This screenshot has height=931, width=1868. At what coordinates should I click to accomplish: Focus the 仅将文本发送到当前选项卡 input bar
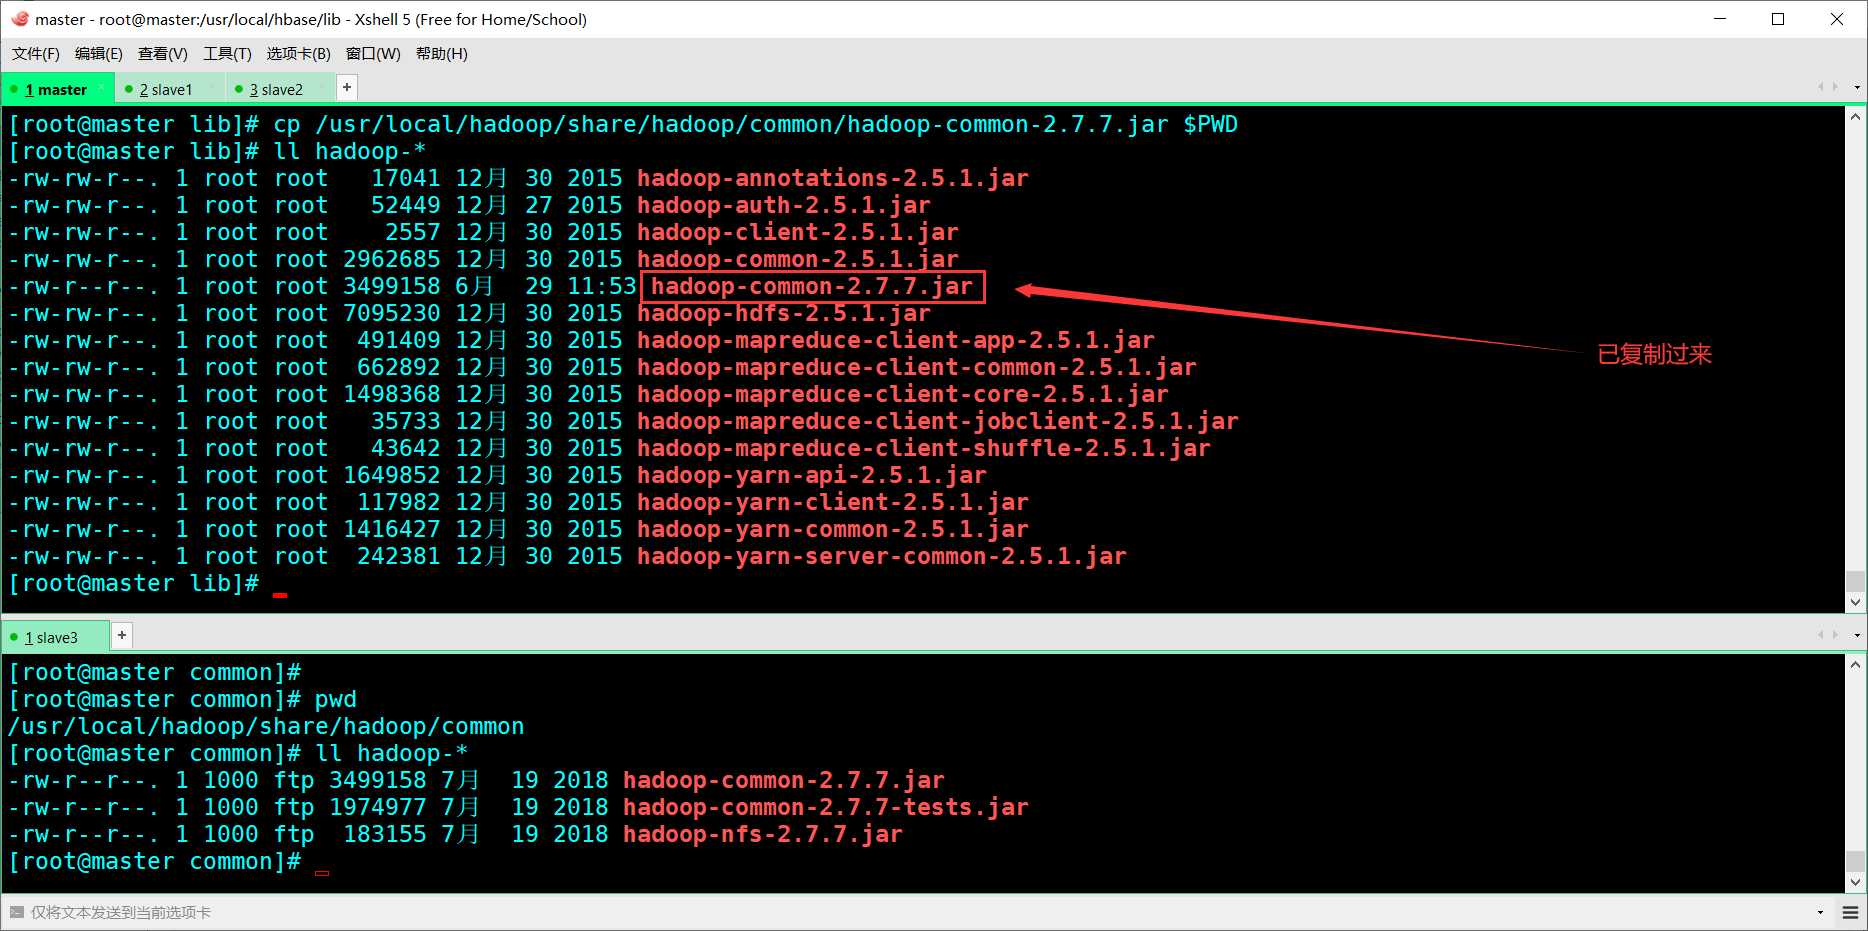click(910, 912)
